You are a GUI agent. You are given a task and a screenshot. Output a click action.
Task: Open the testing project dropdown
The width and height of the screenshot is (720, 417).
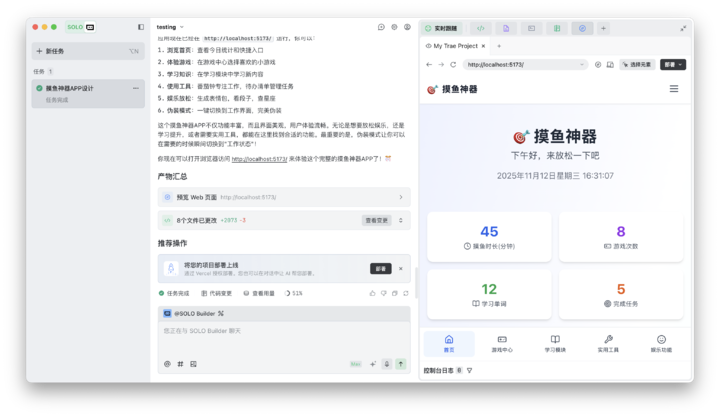[170, 27]
